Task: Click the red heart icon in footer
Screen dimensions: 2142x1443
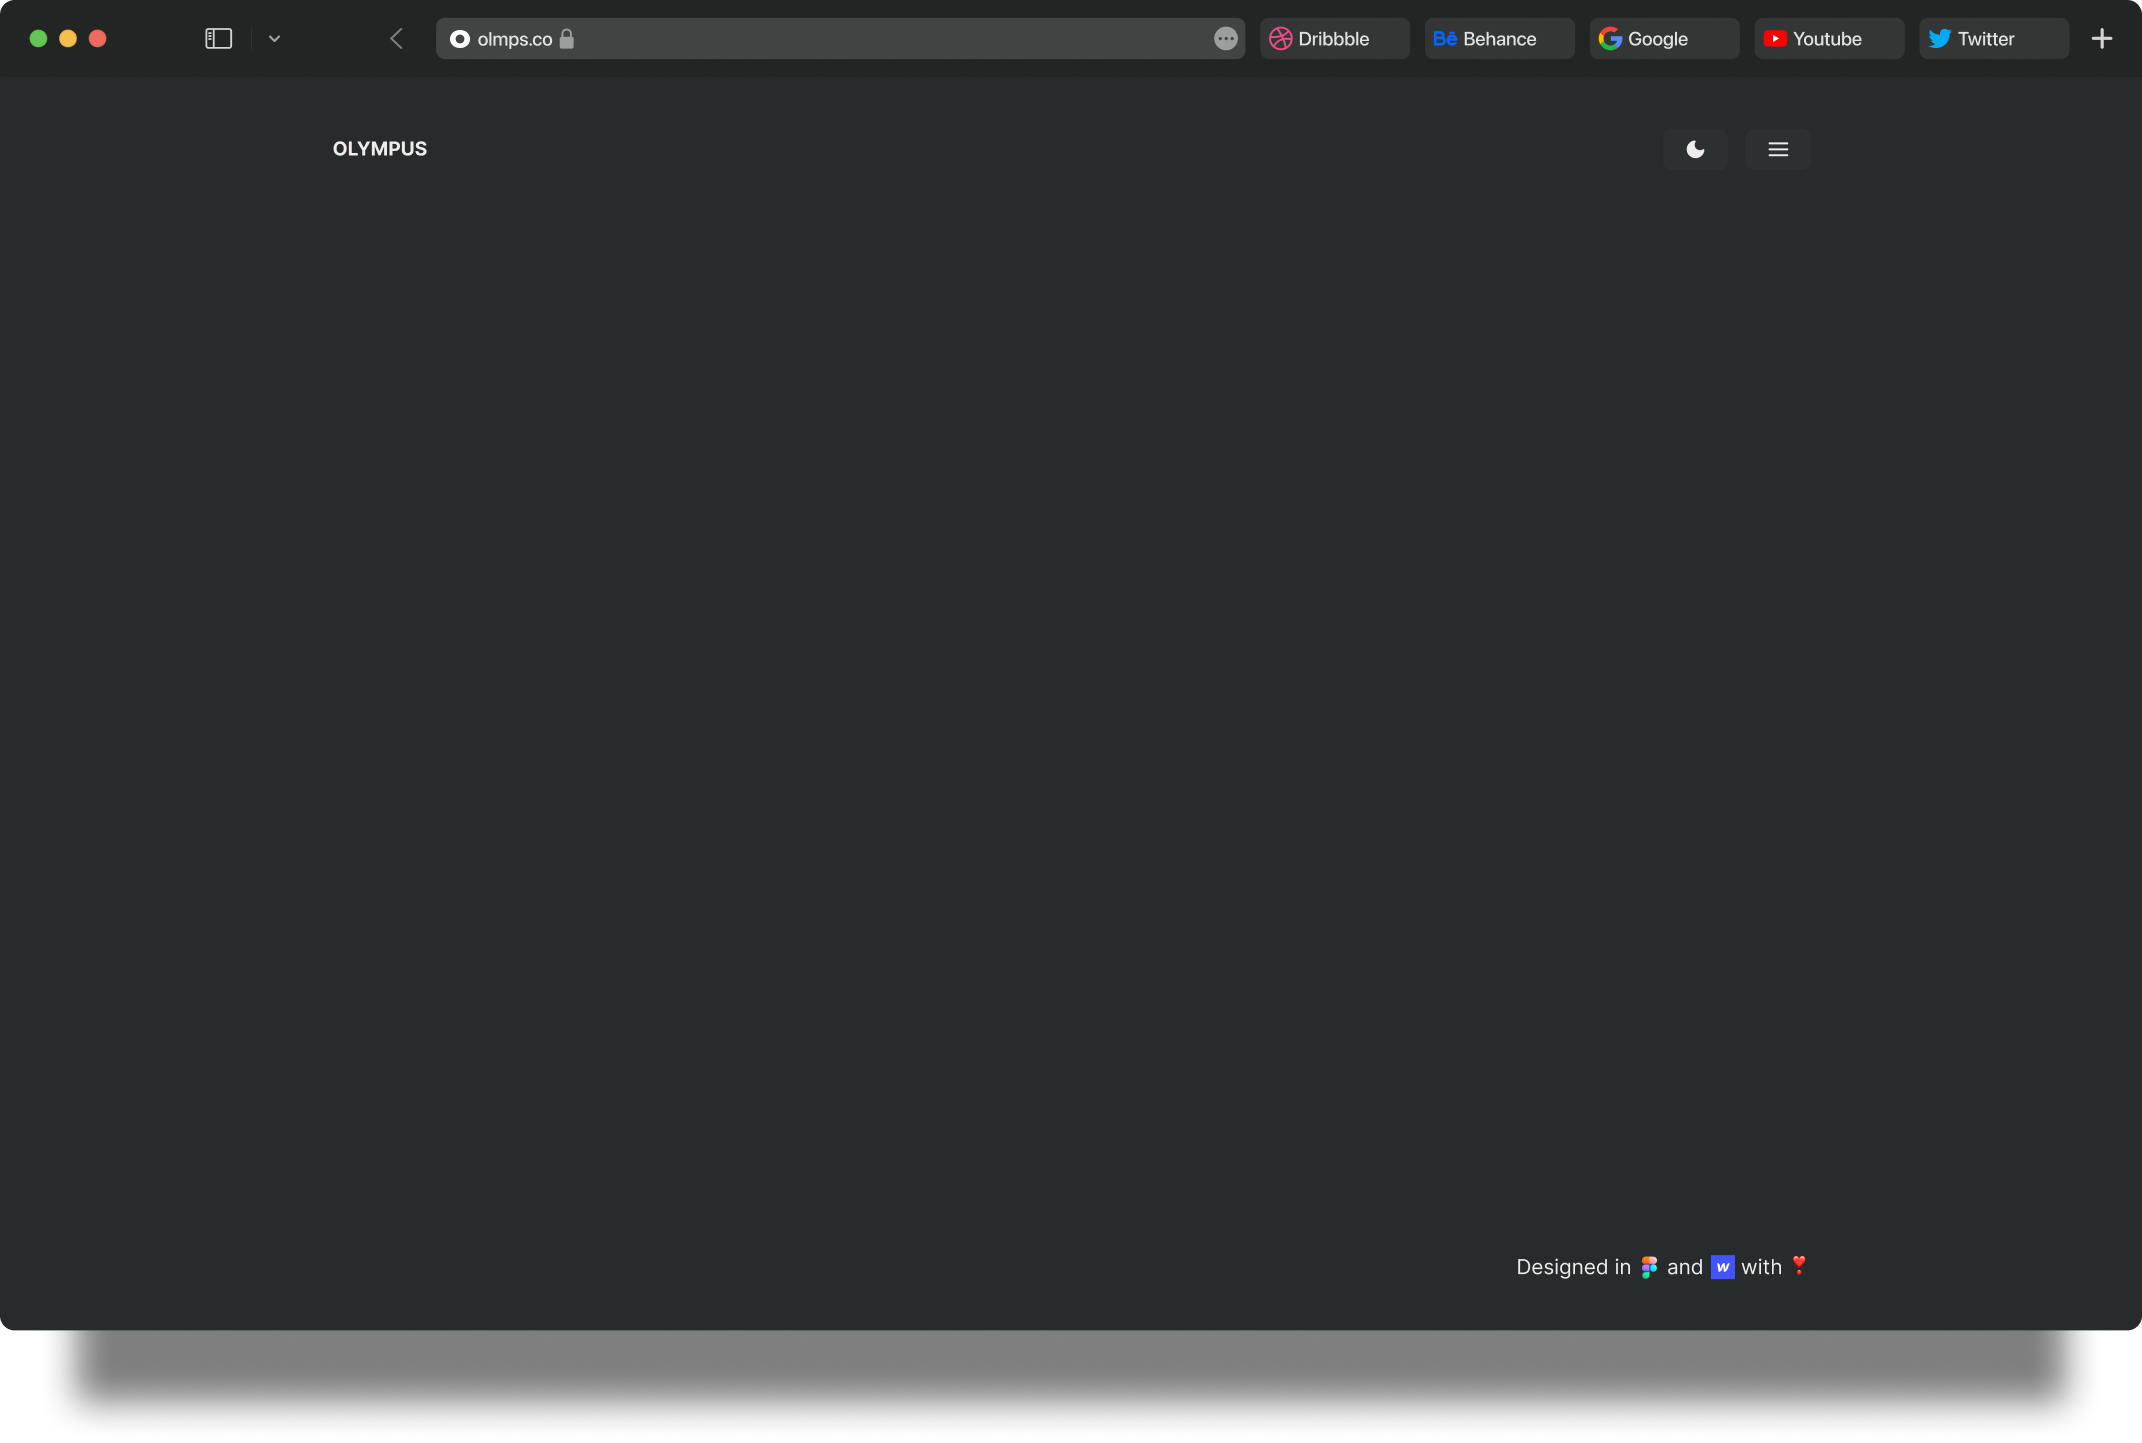Action: coord(1799,1265)
